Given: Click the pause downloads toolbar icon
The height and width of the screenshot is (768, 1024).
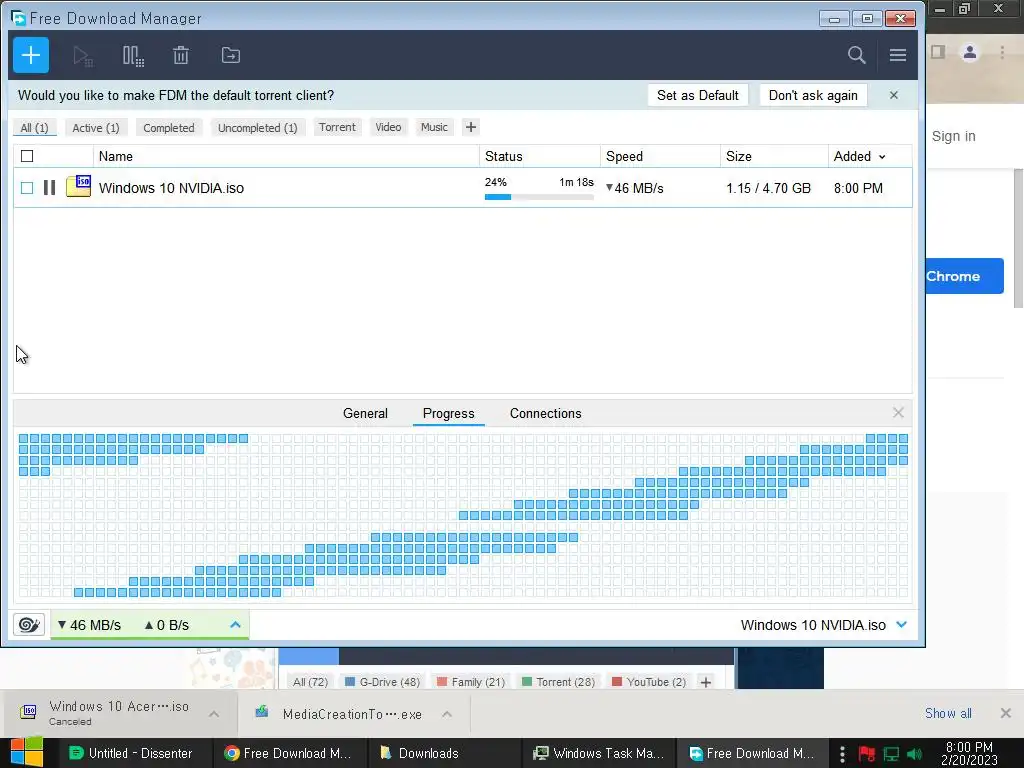Looking at the screenshot, I should coord(133,56).
